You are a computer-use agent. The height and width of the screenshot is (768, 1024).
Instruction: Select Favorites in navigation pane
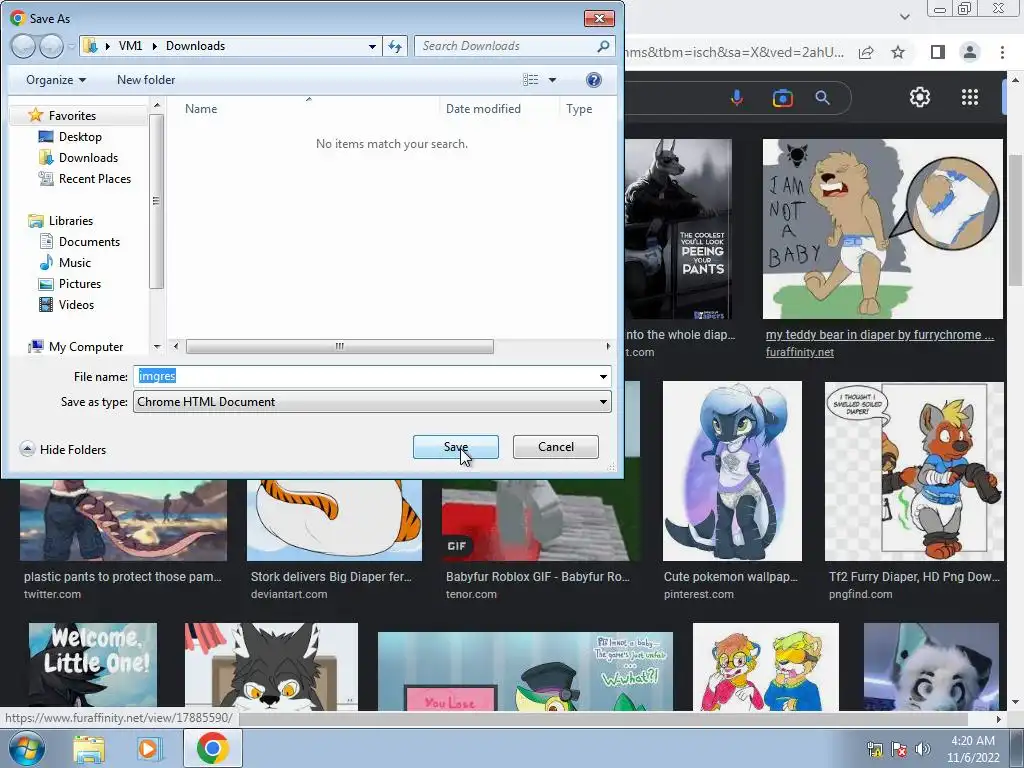72,116
